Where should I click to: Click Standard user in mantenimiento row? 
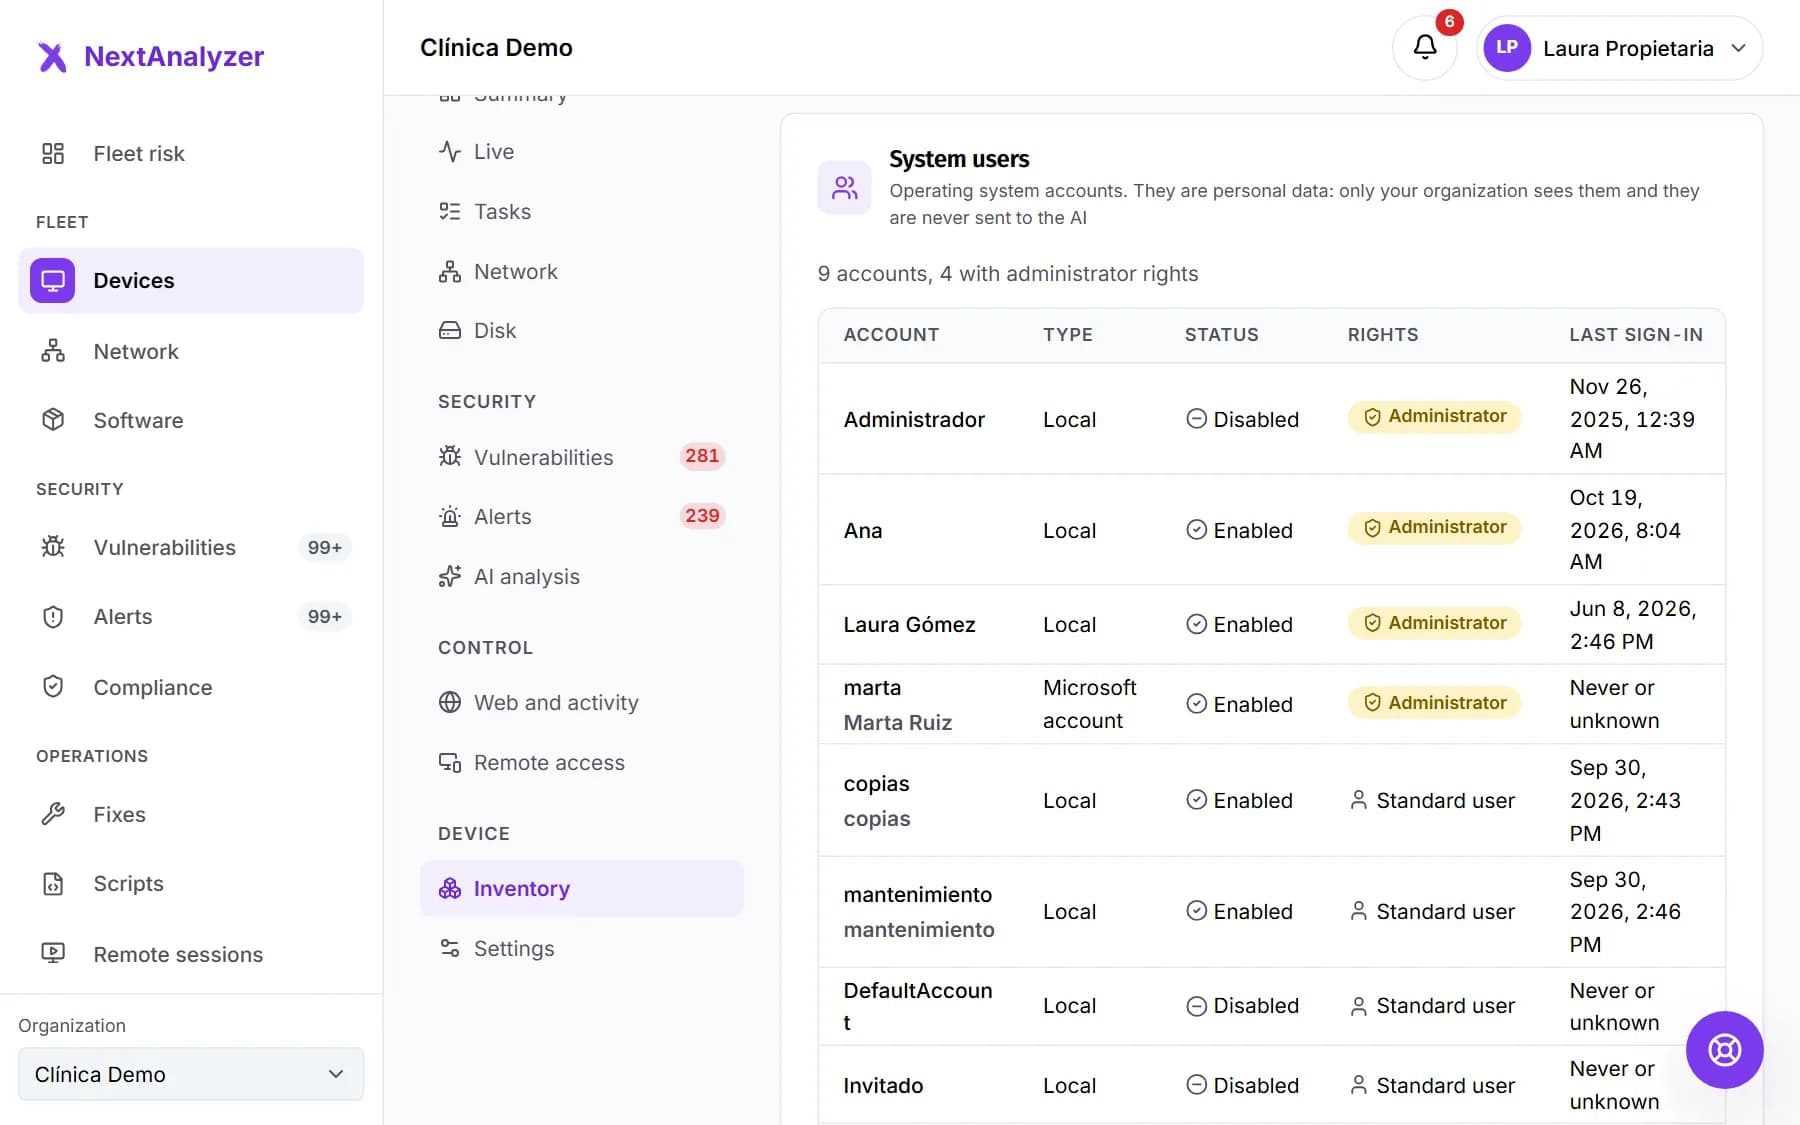point(1432,911)
